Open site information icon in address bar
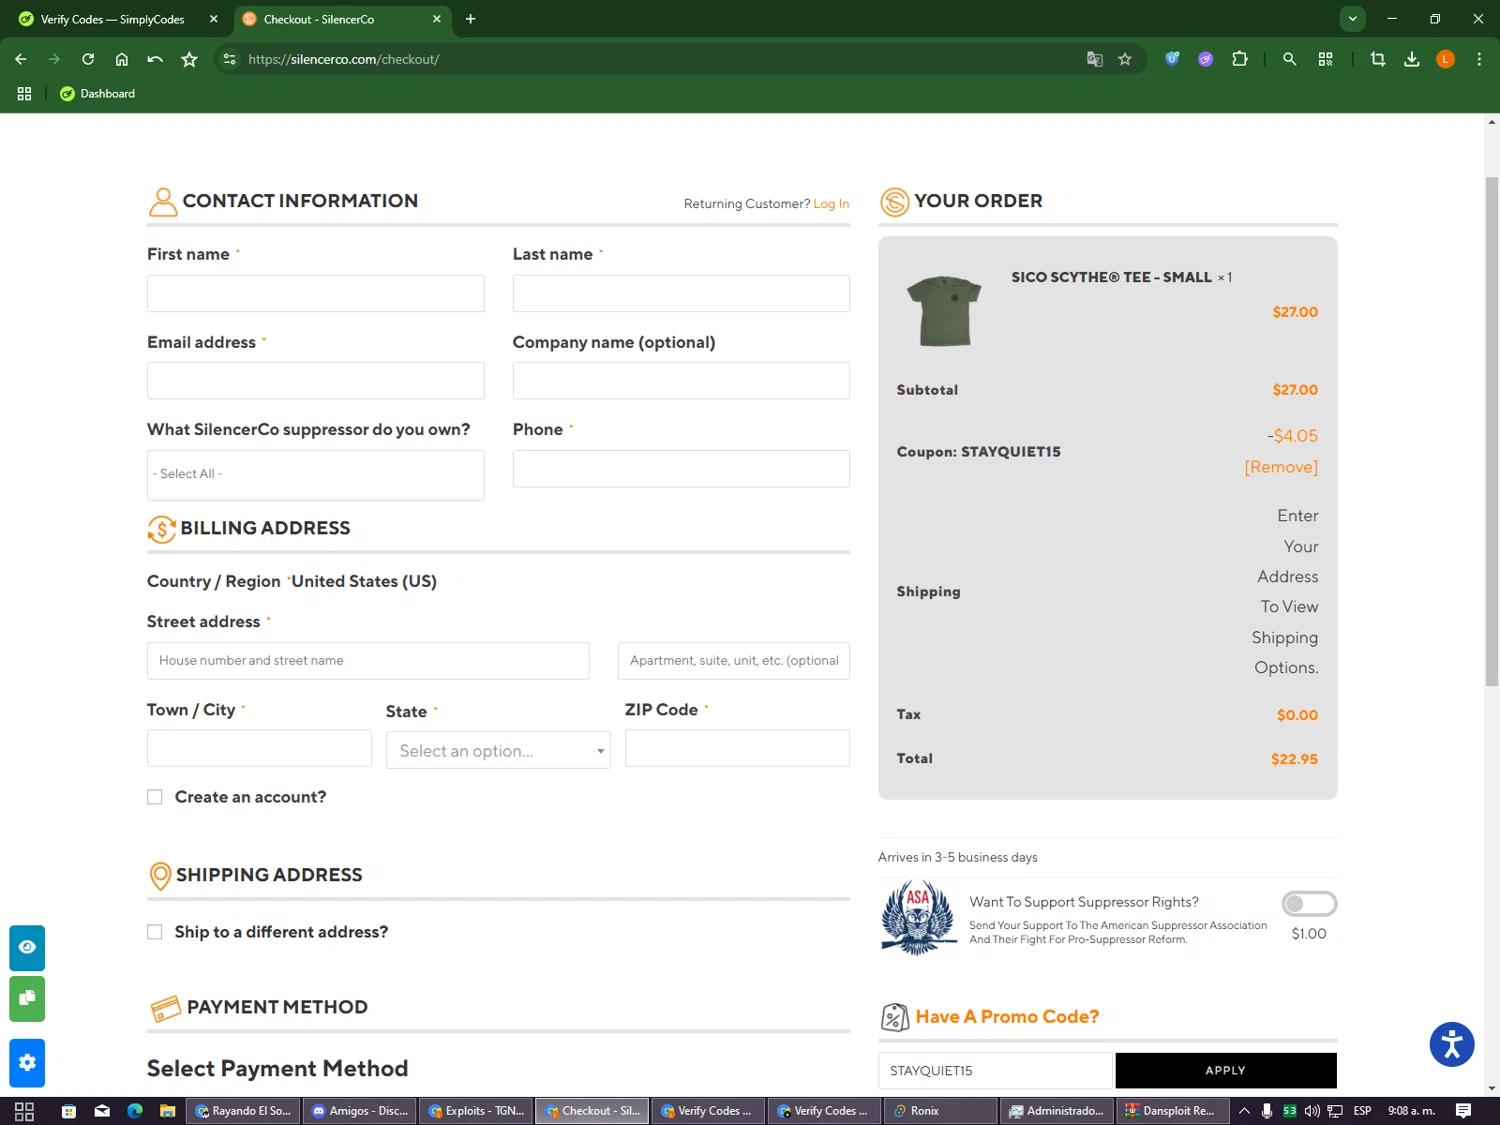This screenshot has height=1125, width=1500. pos(230,59)
